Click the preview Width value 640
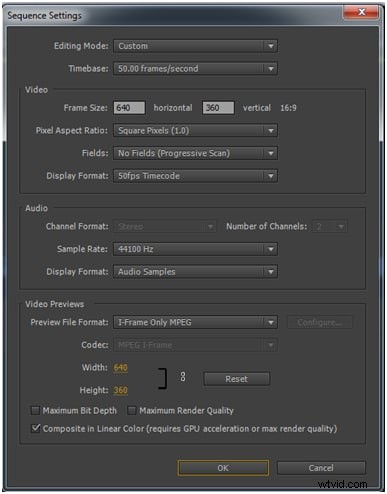The image size is (387, 494). (x=120, y=368)
